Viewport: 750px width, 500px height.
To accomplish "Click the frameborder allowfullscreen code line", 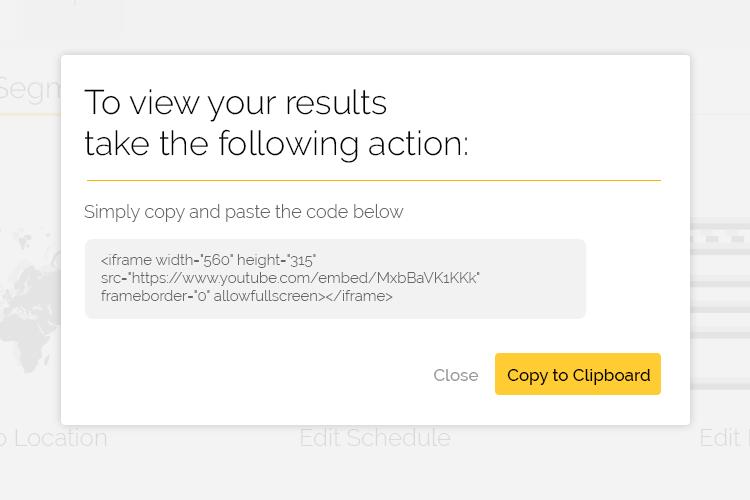I will (246, 296).
